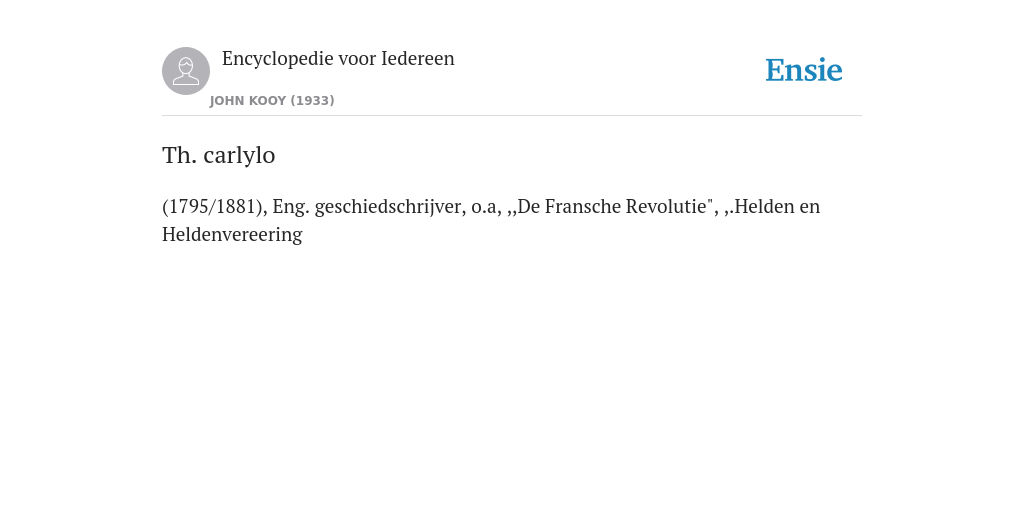Click the "(1795/1881)" date text
Screen dimensions: 1024x512
pos(215,206)
